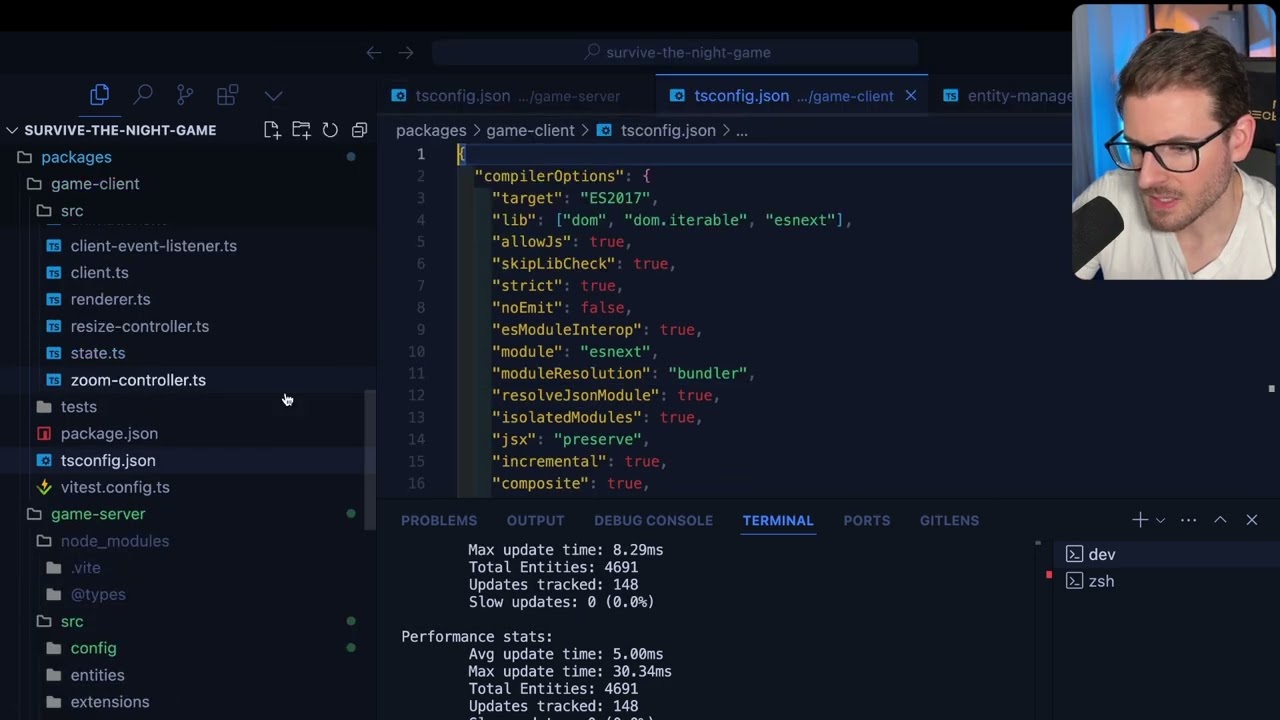1280x720 pixels.
Task: Collapse the game-server folder
Action: coord(98,514)
